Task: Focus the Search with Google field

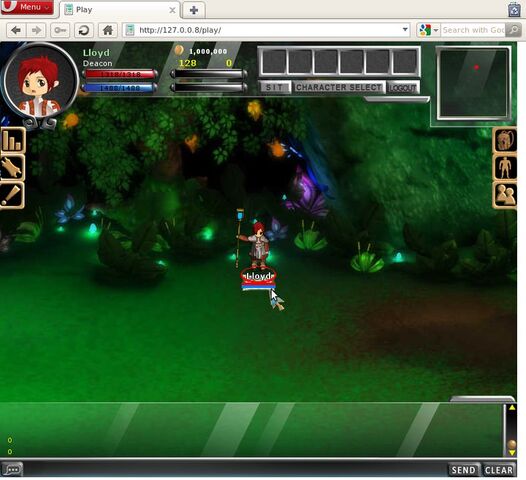Action: [473, 30]
